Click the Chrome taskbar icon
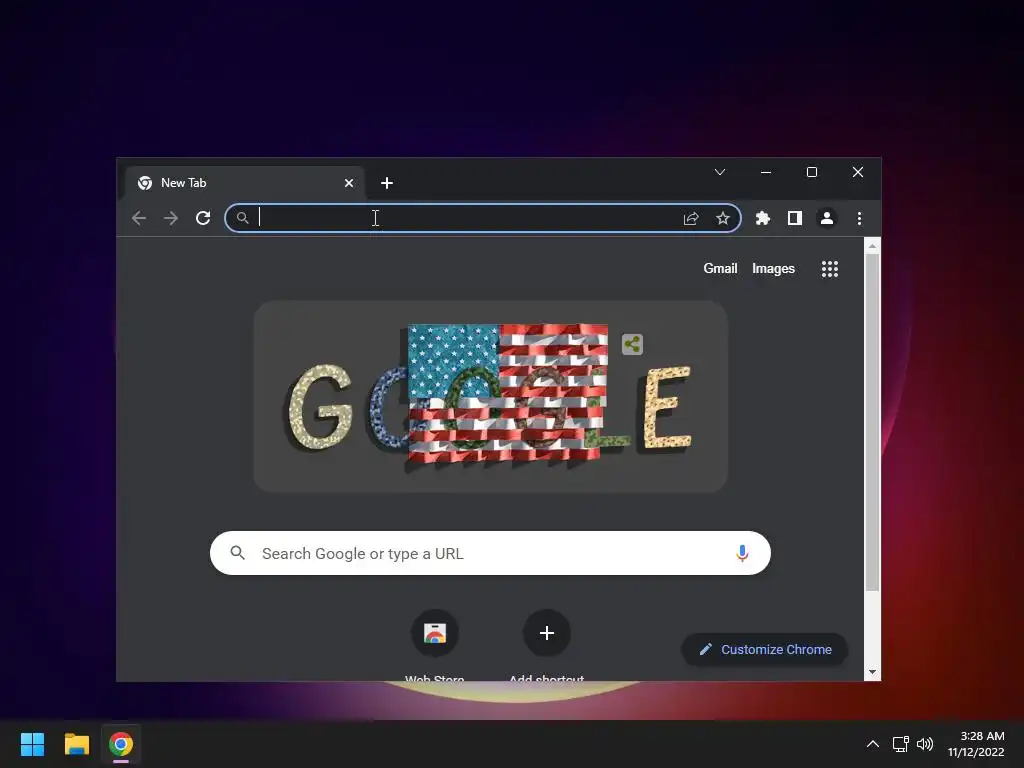This screenshot has width=1024, height=768. coord(121,744)
